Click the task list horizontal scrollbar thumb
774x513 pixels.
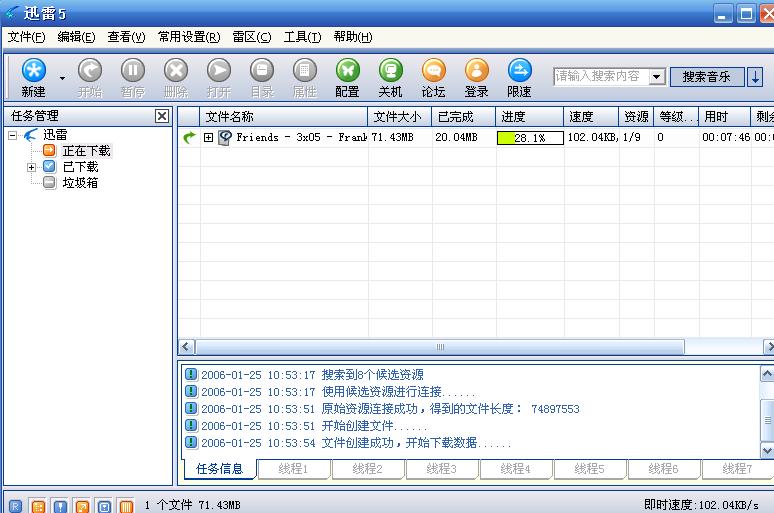(440, 347)
